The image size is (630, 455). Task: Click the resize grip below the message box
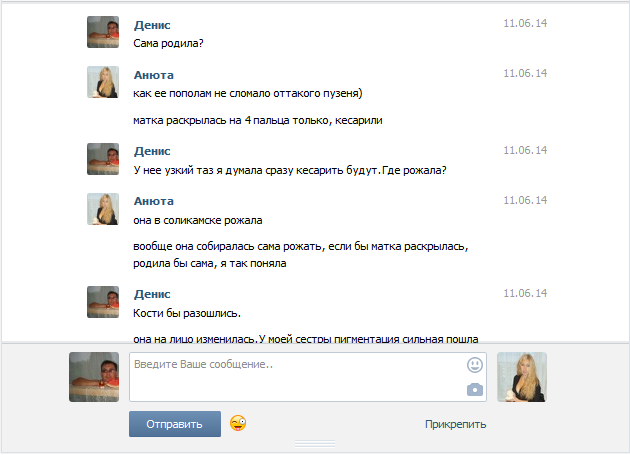(314, 441)
